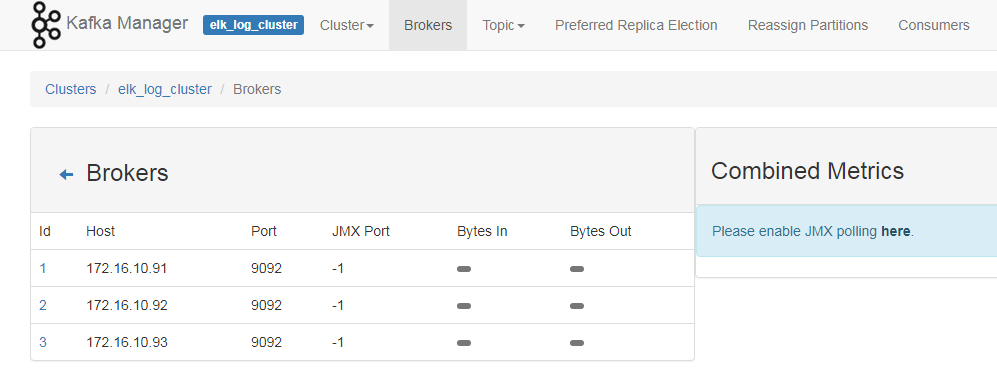Open broker Id 3 link
Screen dimensions: 997x391
click(x=43, y=342)
